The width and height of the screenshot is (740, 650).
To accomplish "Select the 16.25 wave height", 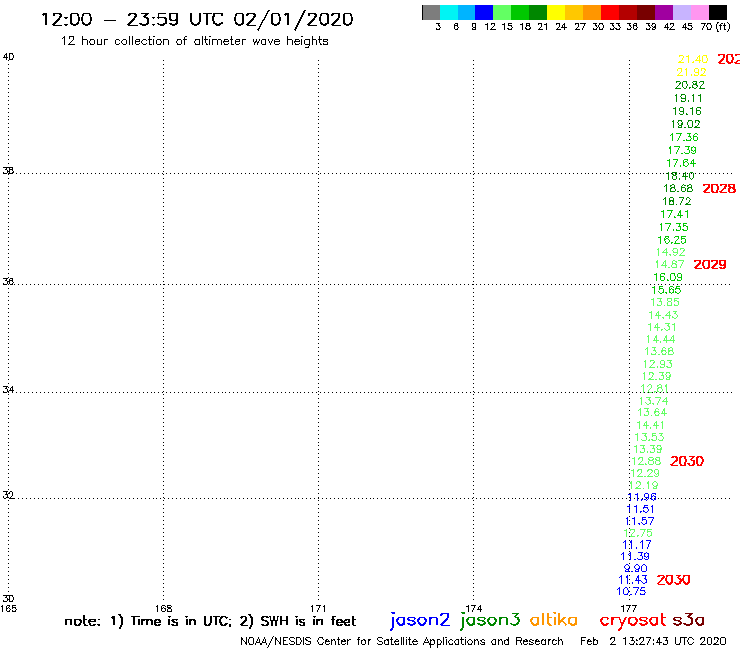I will (672, 240).
